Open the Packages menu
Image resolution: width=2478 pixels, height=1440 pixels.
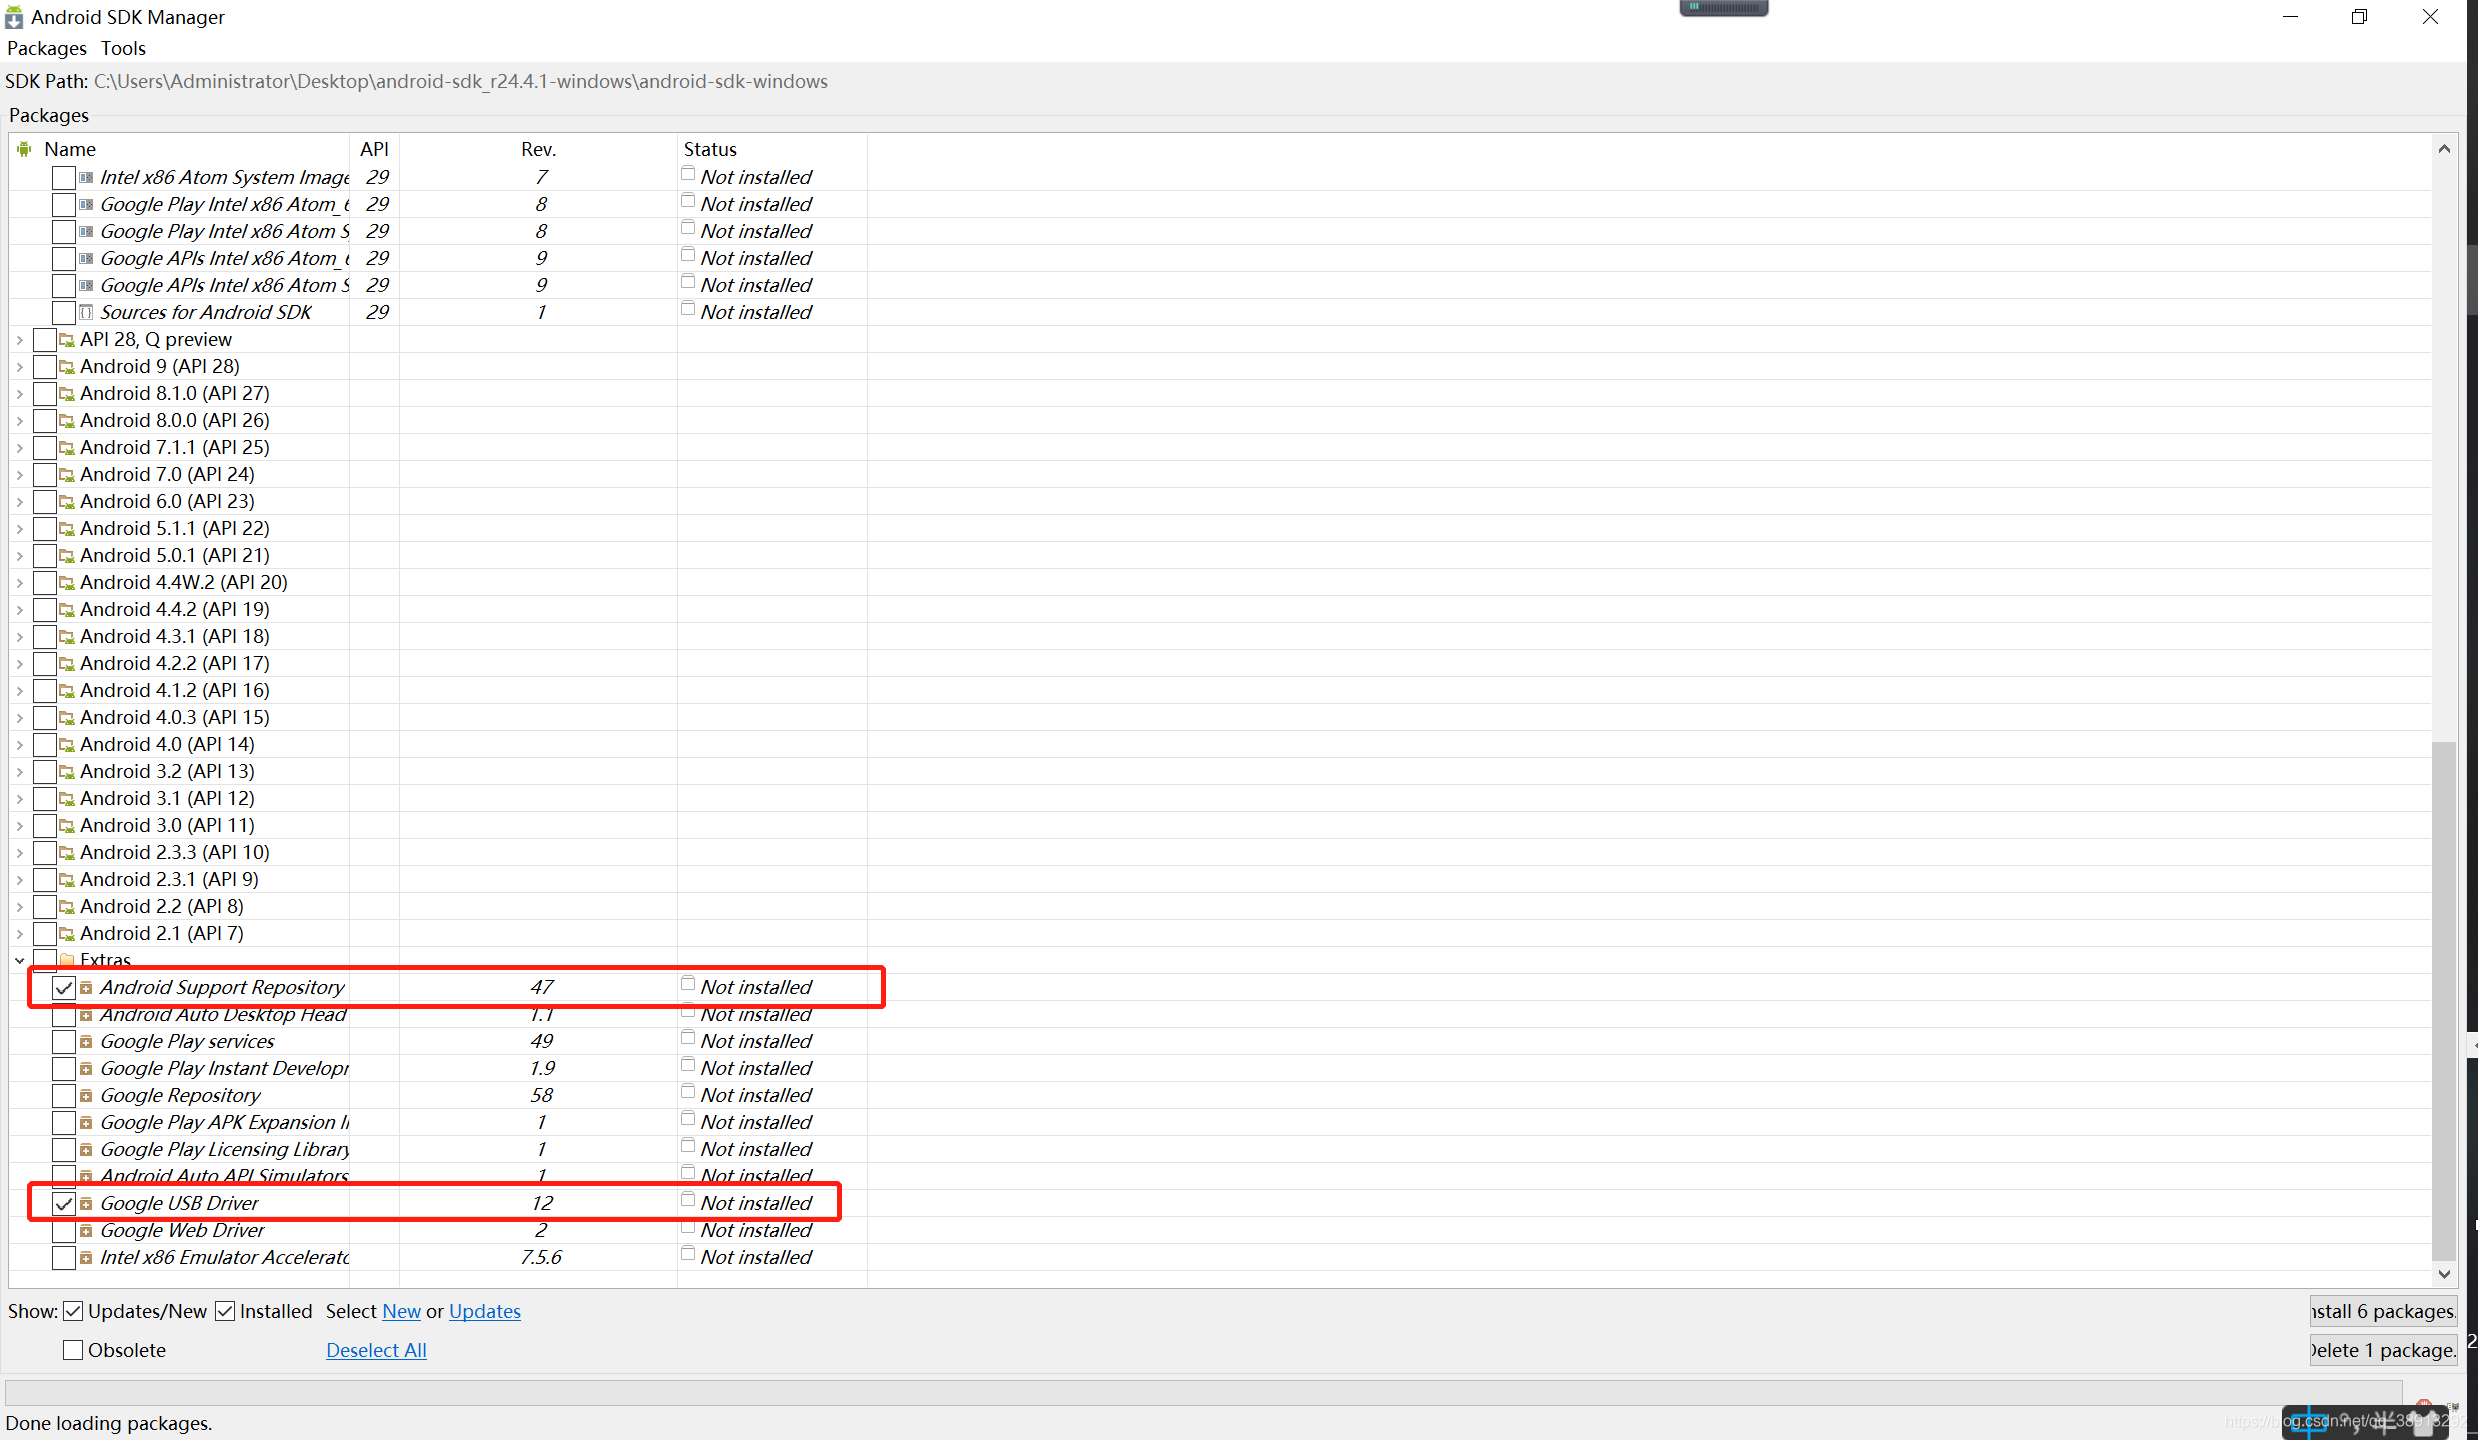pos(47,48)
